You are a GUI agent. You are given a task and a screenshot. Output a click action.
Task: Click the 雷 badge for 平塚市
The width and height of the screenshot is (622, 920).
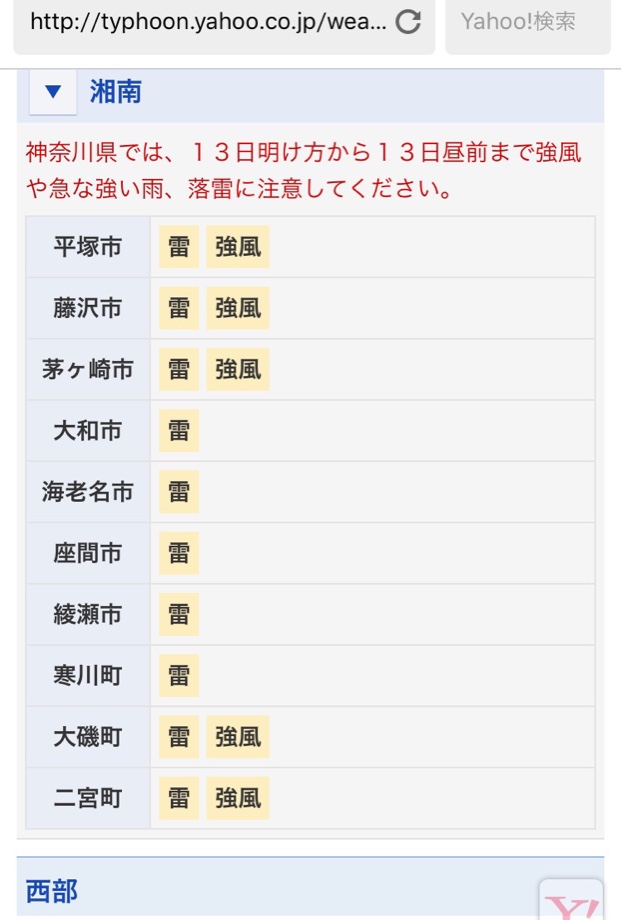(179, 246)
